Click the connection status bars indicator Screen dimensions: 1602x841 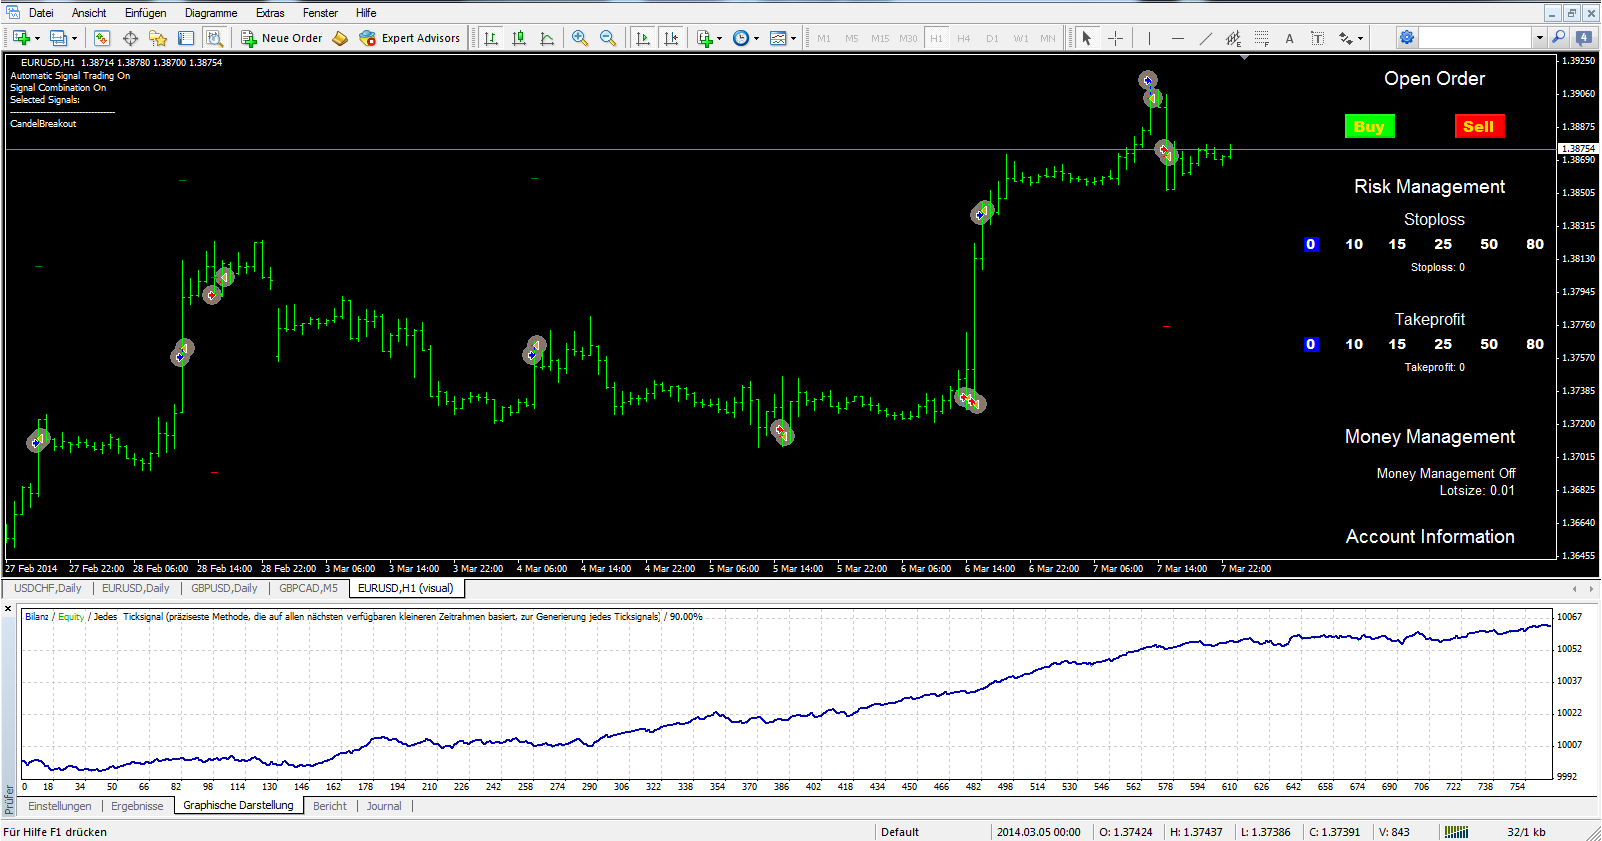(1457, 832)
